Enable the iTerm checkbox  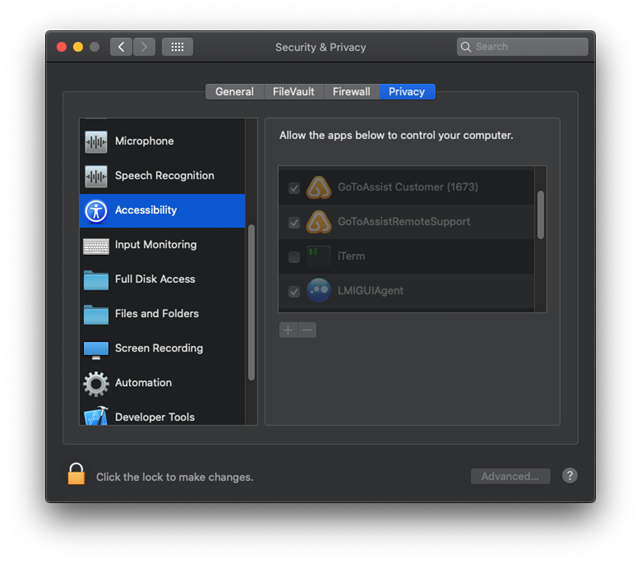(x=294, y=257)
